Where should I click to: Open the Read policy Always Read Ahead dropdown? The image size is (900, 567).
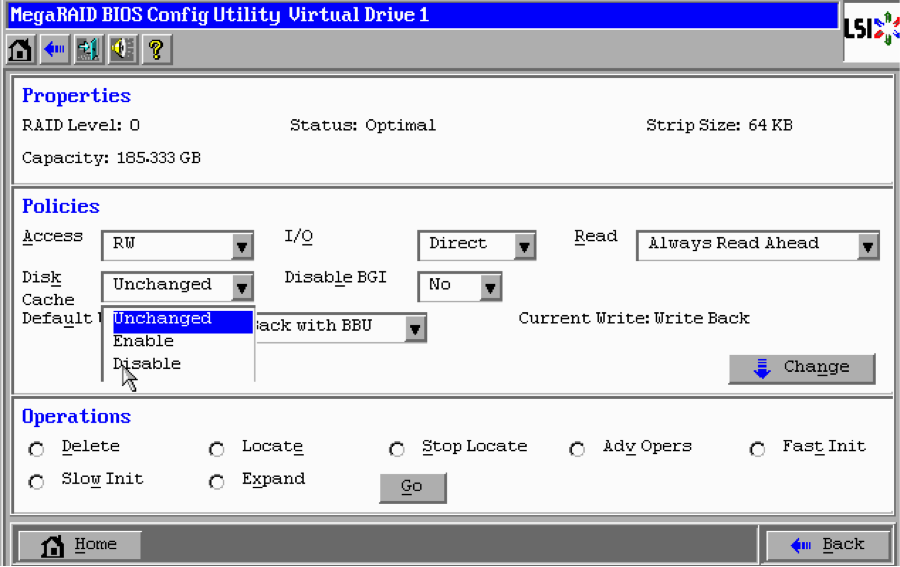pos(867,246)
